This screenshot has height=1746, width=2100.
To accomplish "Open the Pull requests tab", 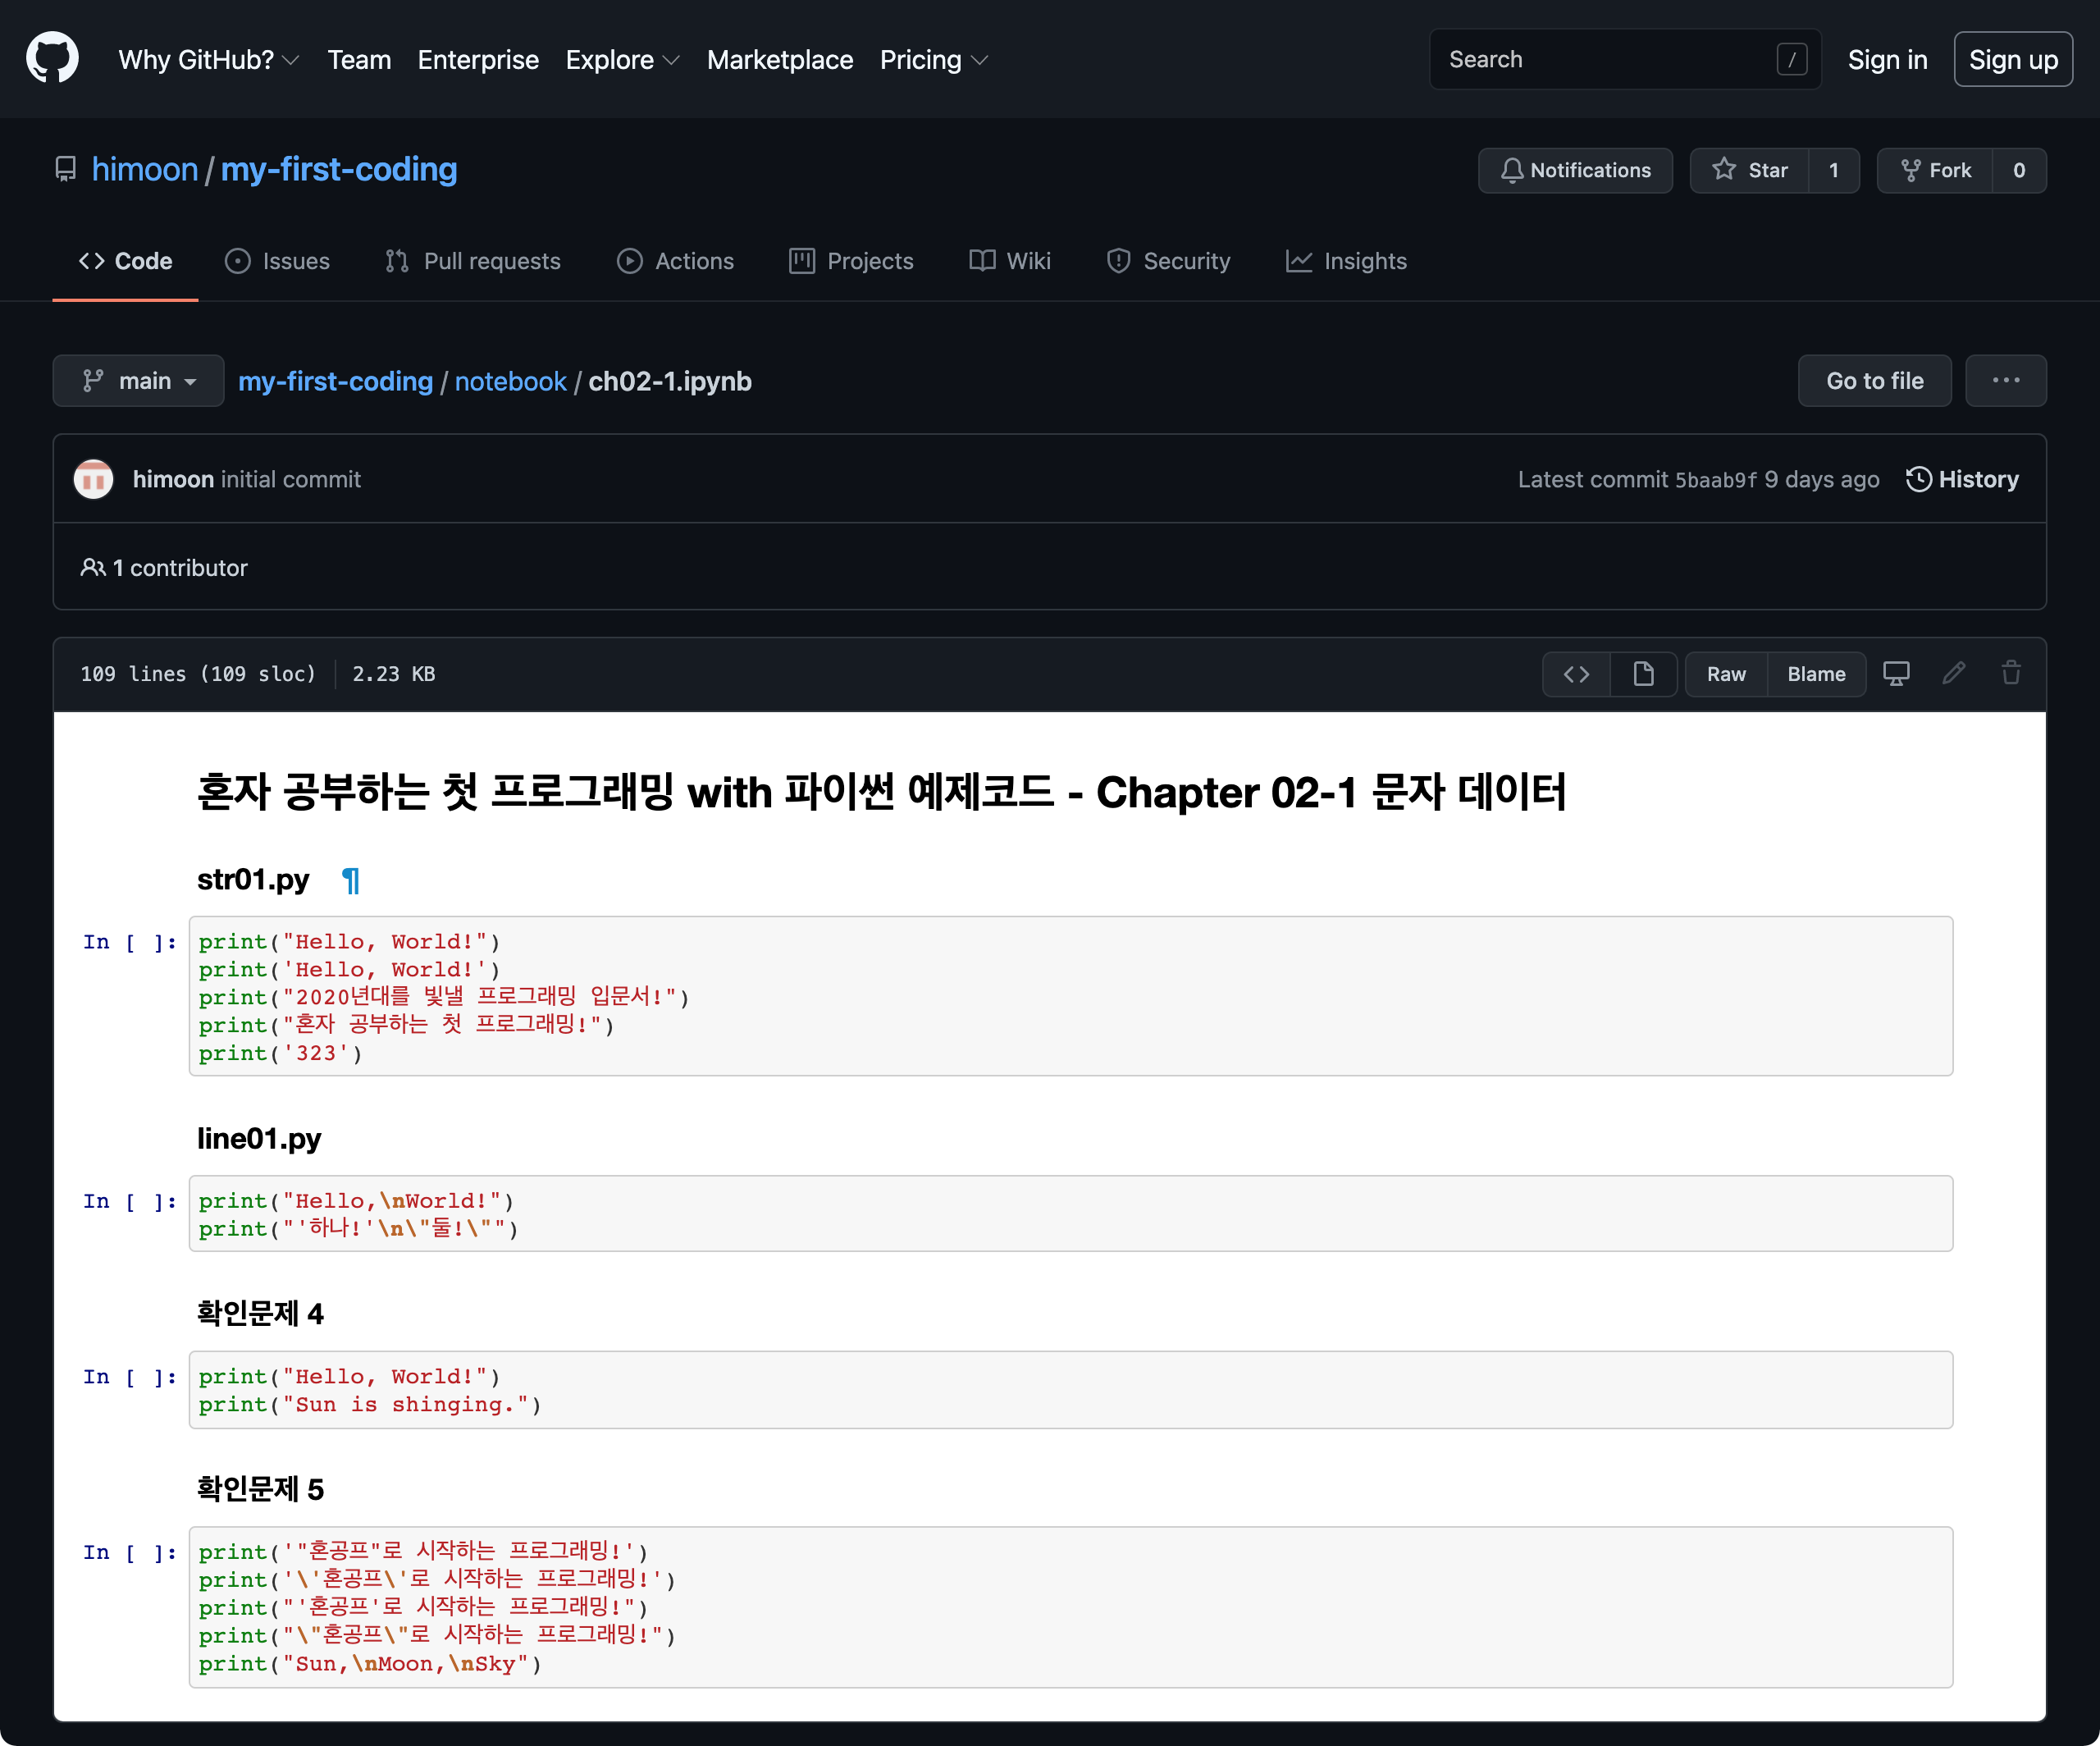I will pyautogui.click(x=473, y=261).
